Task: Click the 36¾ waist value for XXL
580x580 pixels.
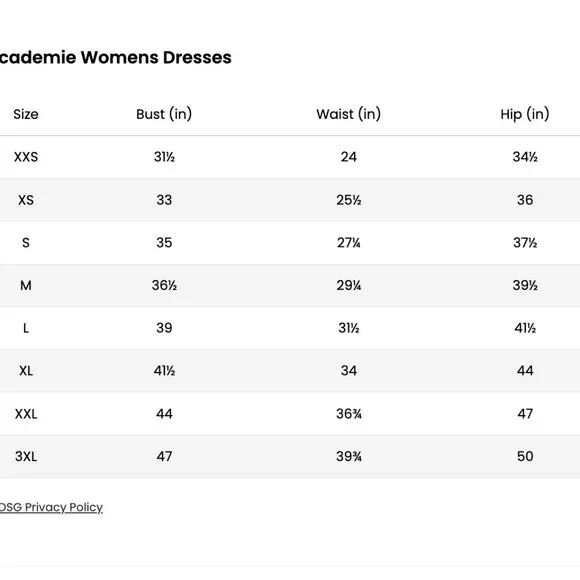Action: pyautogui.click(x=348, y=414)
